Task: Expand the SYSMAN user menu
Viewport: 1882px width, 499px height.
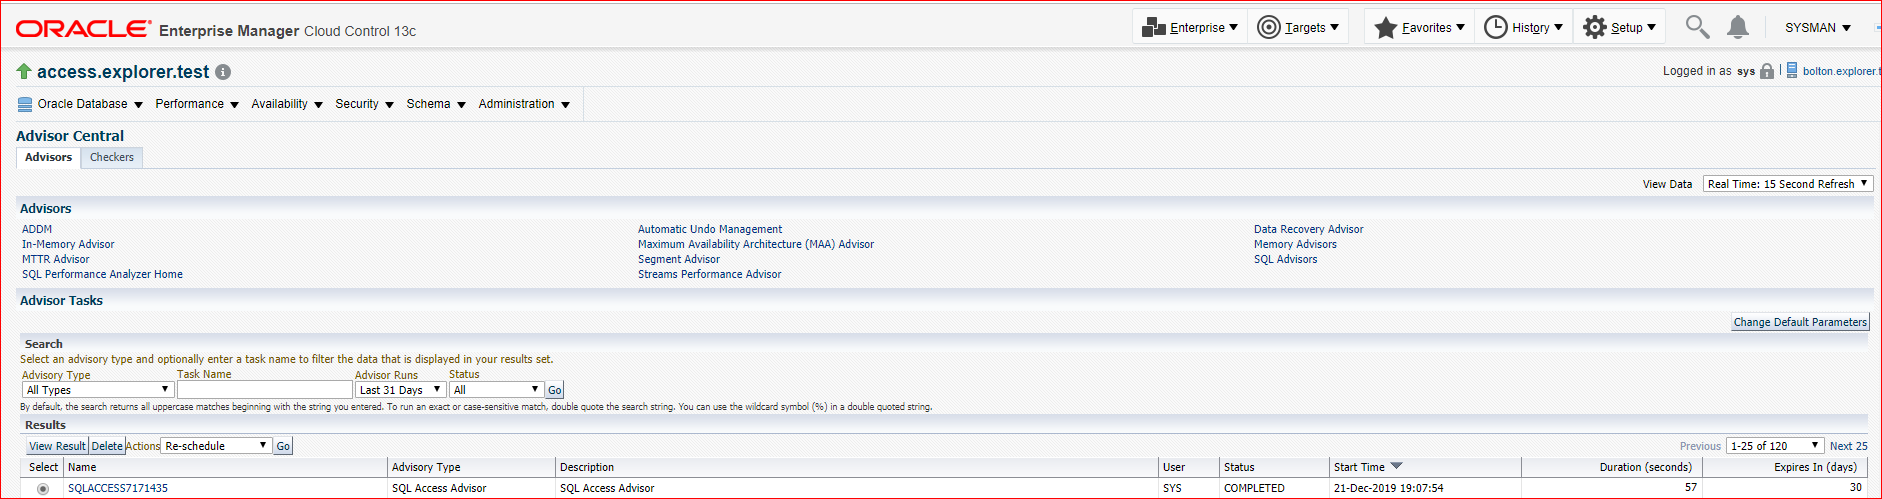Action: coord(1818,28)
